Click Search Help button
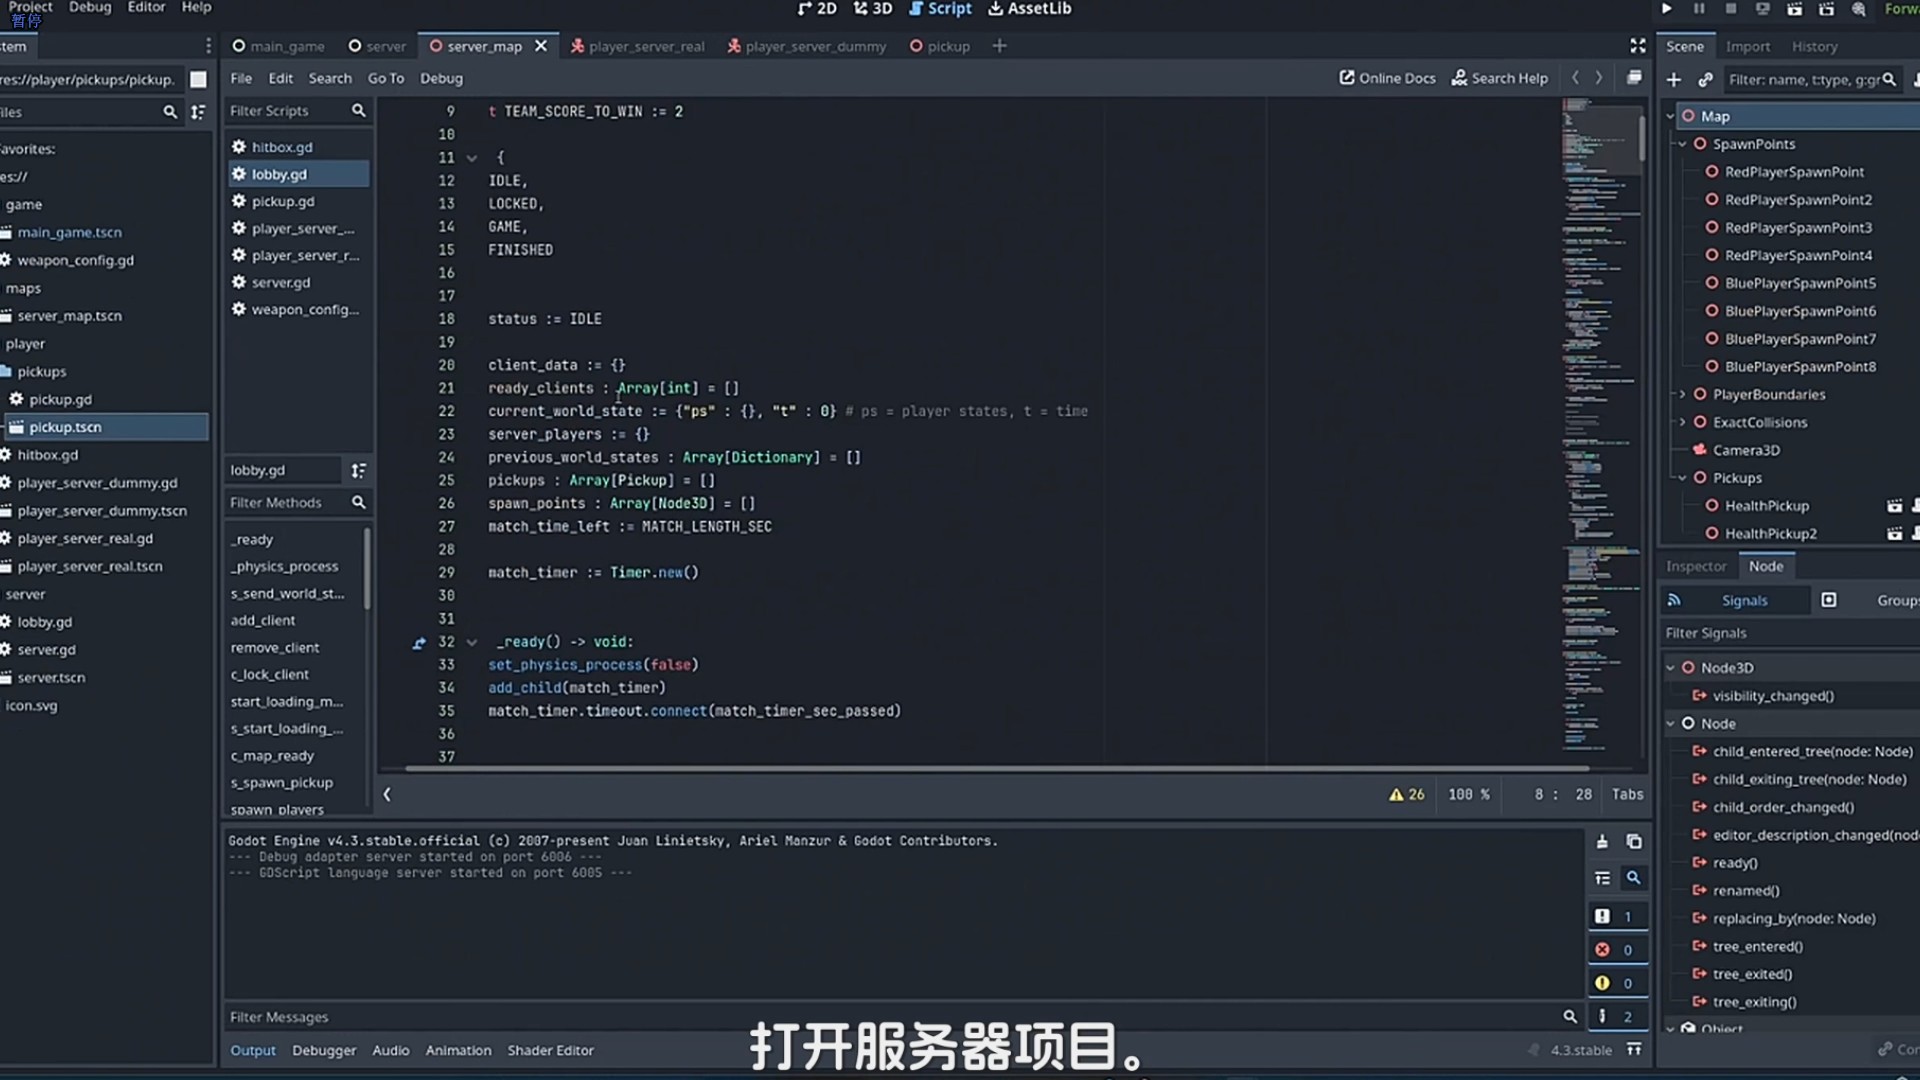Image resolution: width=1920 pixels, height=1080 pixels. [1499, 78]
